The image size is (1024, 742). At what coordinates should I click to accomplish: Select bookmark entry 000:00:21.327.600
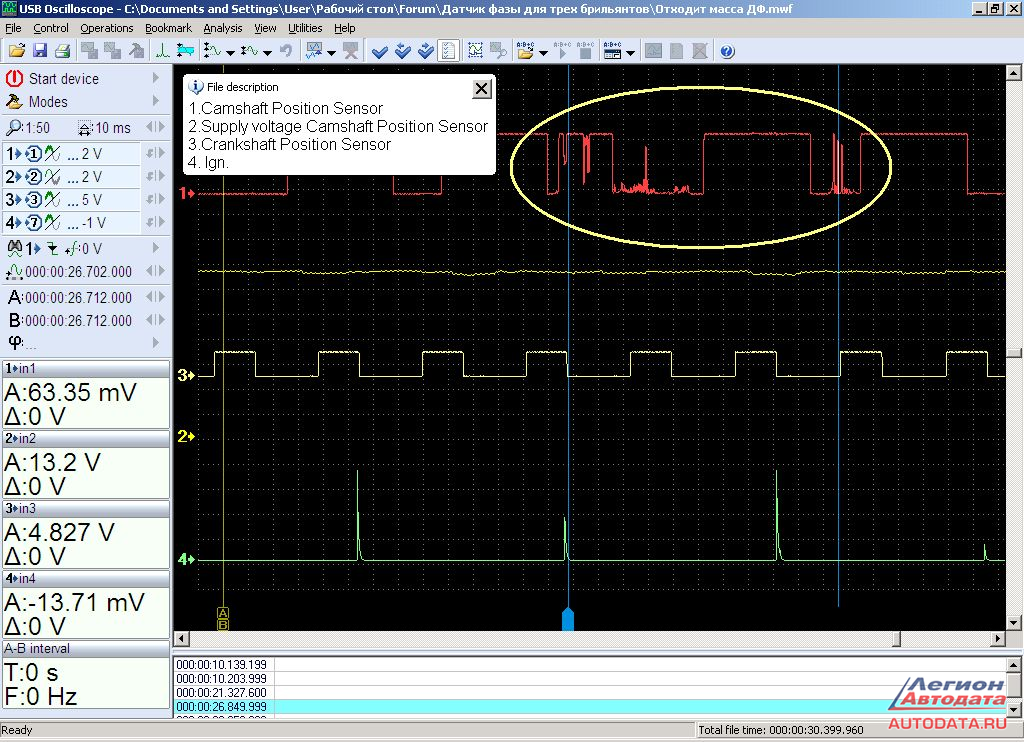pyautogui.click(x=221, y=692)
